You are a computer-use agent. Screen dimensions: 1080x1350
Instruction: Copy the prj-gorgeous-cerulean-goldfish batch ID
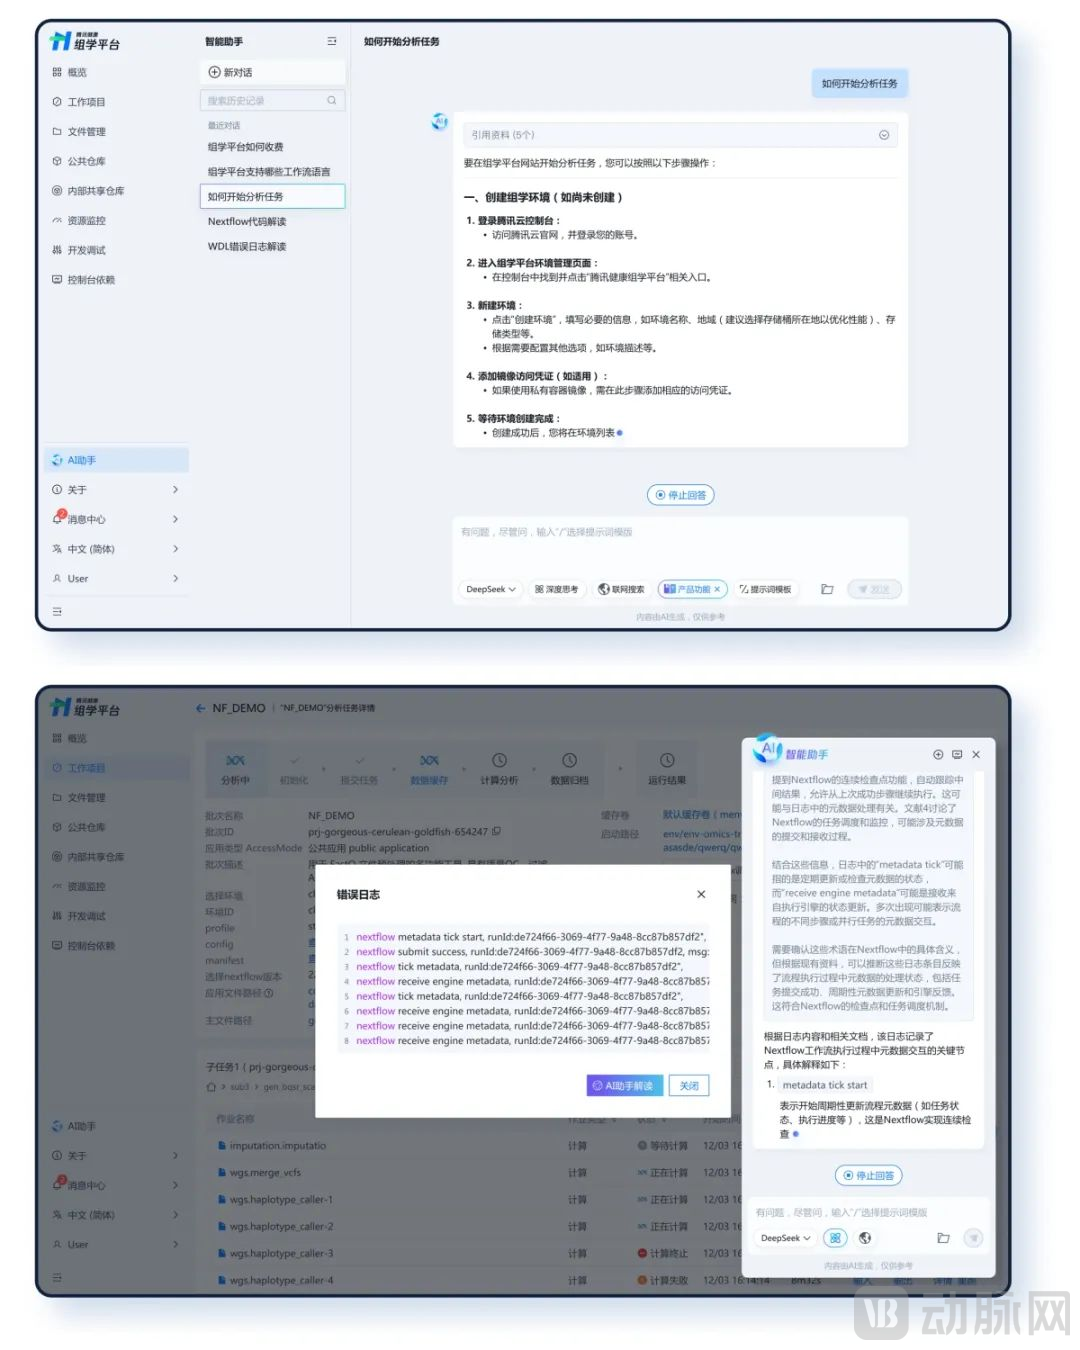click(497, 831)
